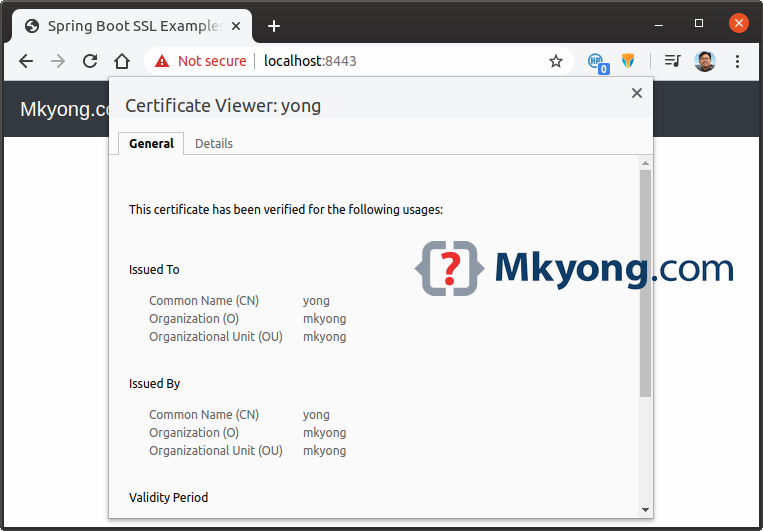Click the Mkyong.com header link on page
763x531 pixels.
[64, 110]
